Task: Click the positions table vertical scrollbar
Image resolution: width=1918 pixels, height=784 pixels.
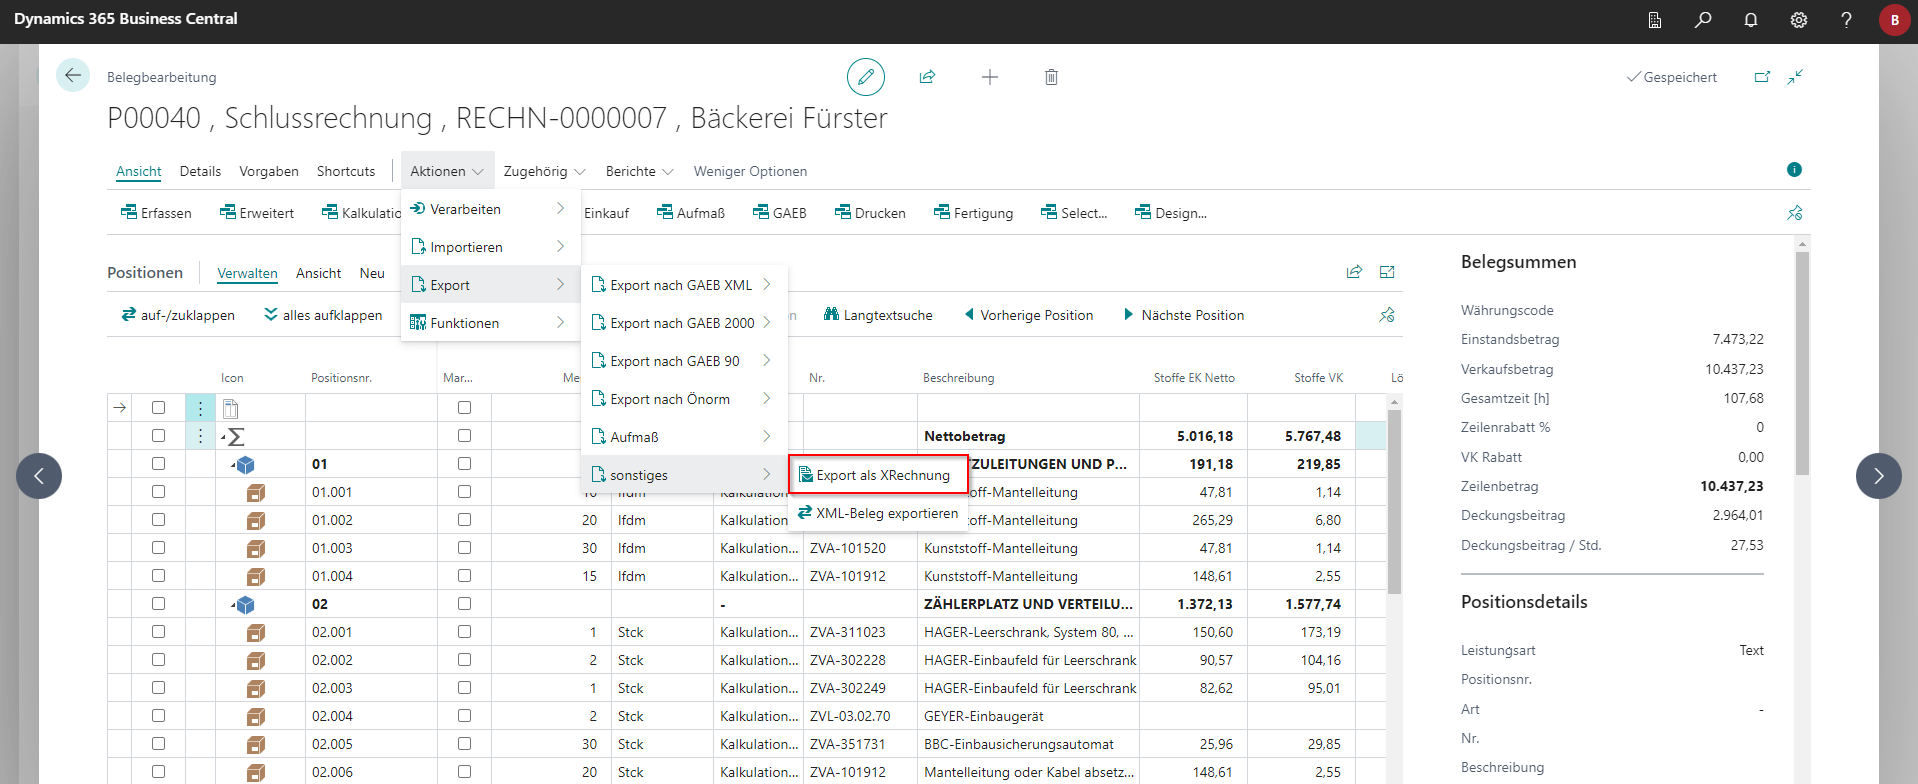Action: click(x=1394, y=501)
